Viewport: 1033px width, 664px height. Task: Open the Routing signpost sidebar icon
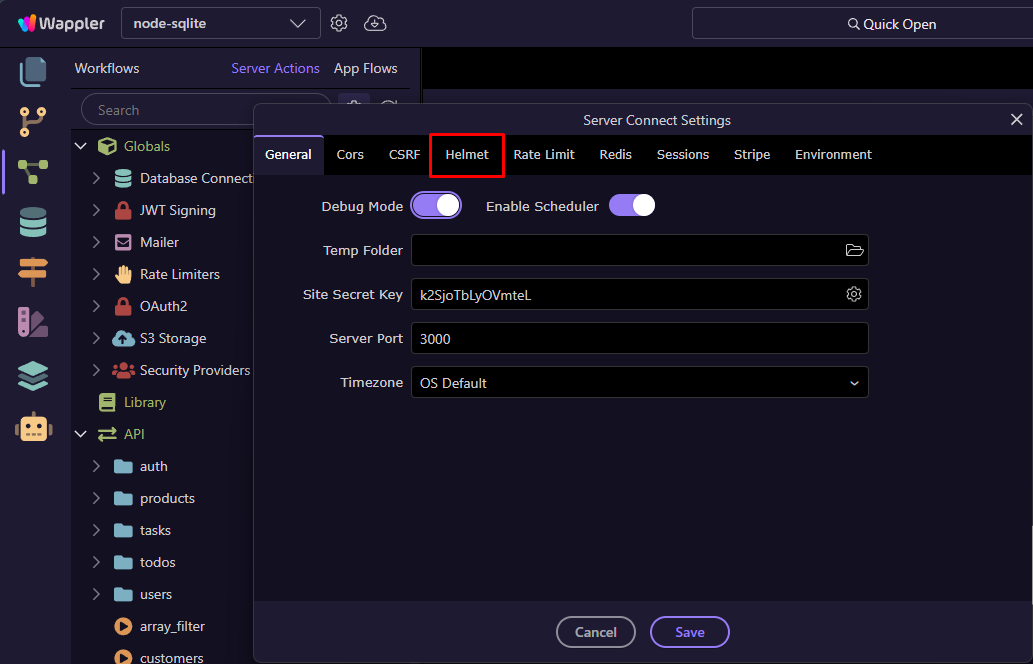coord(33,271)
